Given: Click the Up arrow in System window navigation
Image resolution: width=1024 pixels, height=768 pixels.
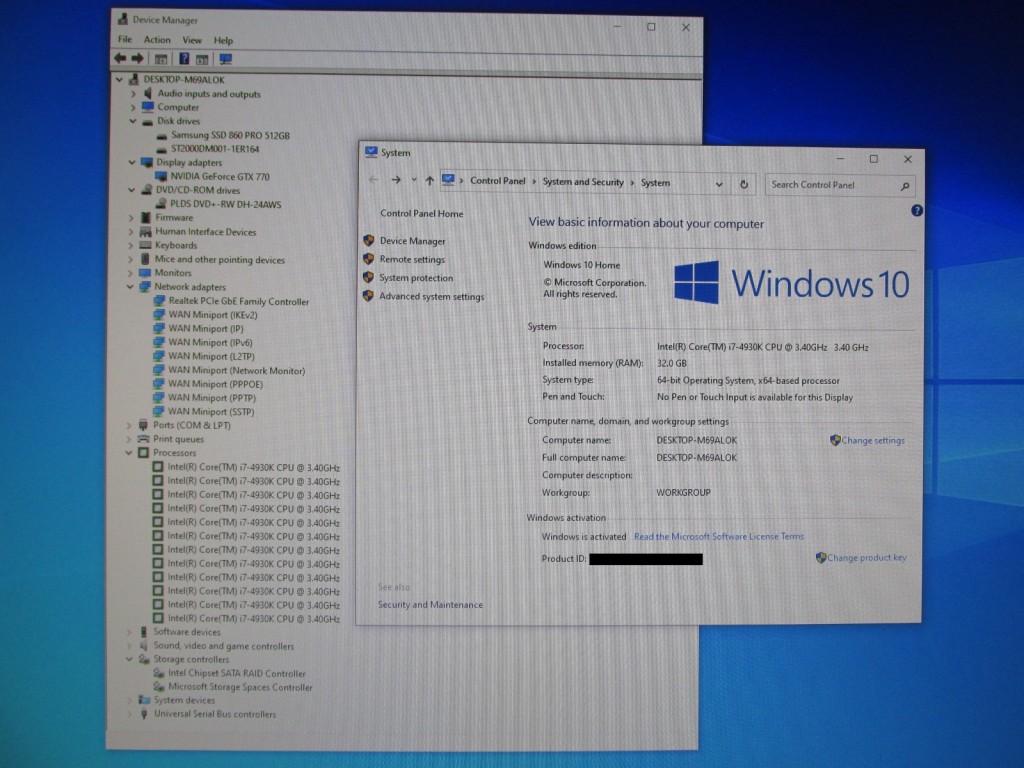Looking at the screenshot, I should (429, 180).
